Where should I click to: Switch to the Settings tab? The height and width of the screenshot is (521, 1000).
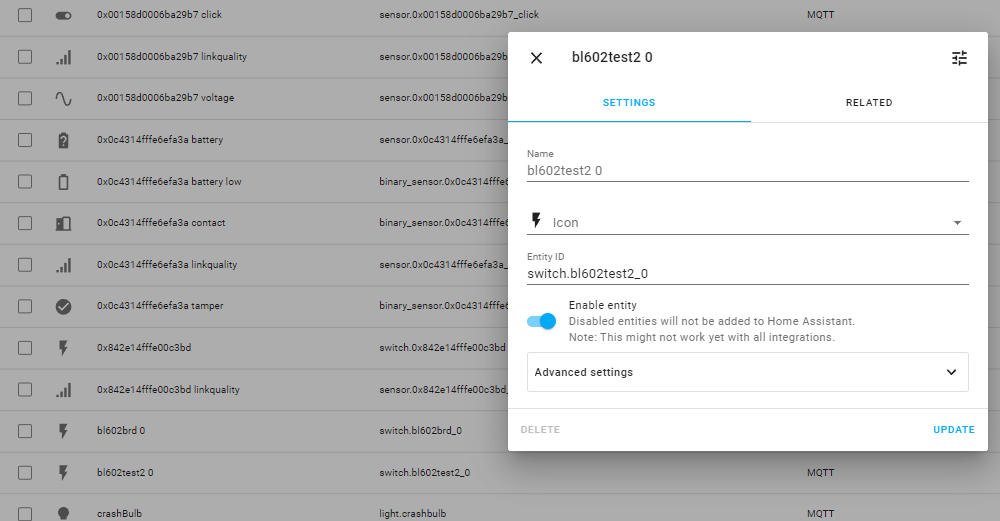click(x=629, y=103)
